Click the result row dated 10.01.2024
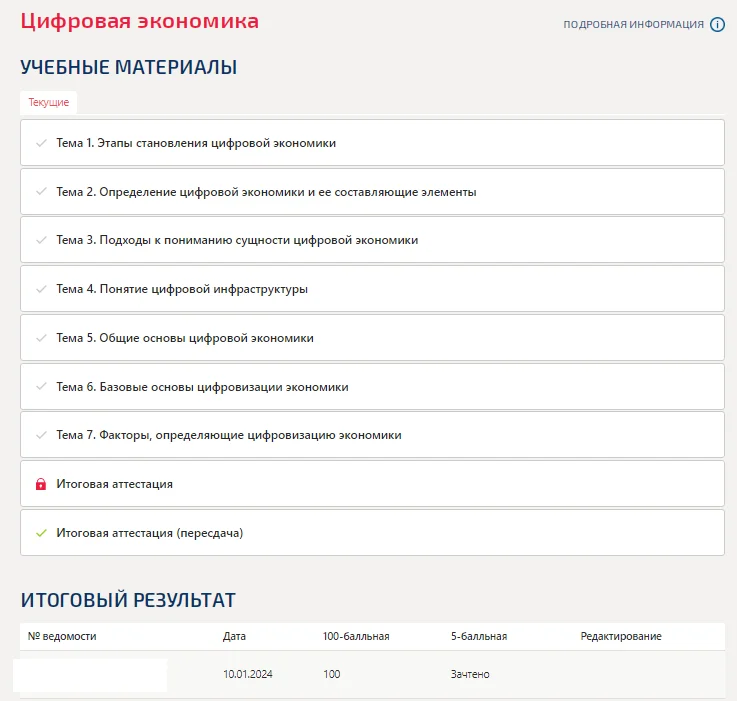Screen dimensions: 737x701 click(x=372, y=674)
